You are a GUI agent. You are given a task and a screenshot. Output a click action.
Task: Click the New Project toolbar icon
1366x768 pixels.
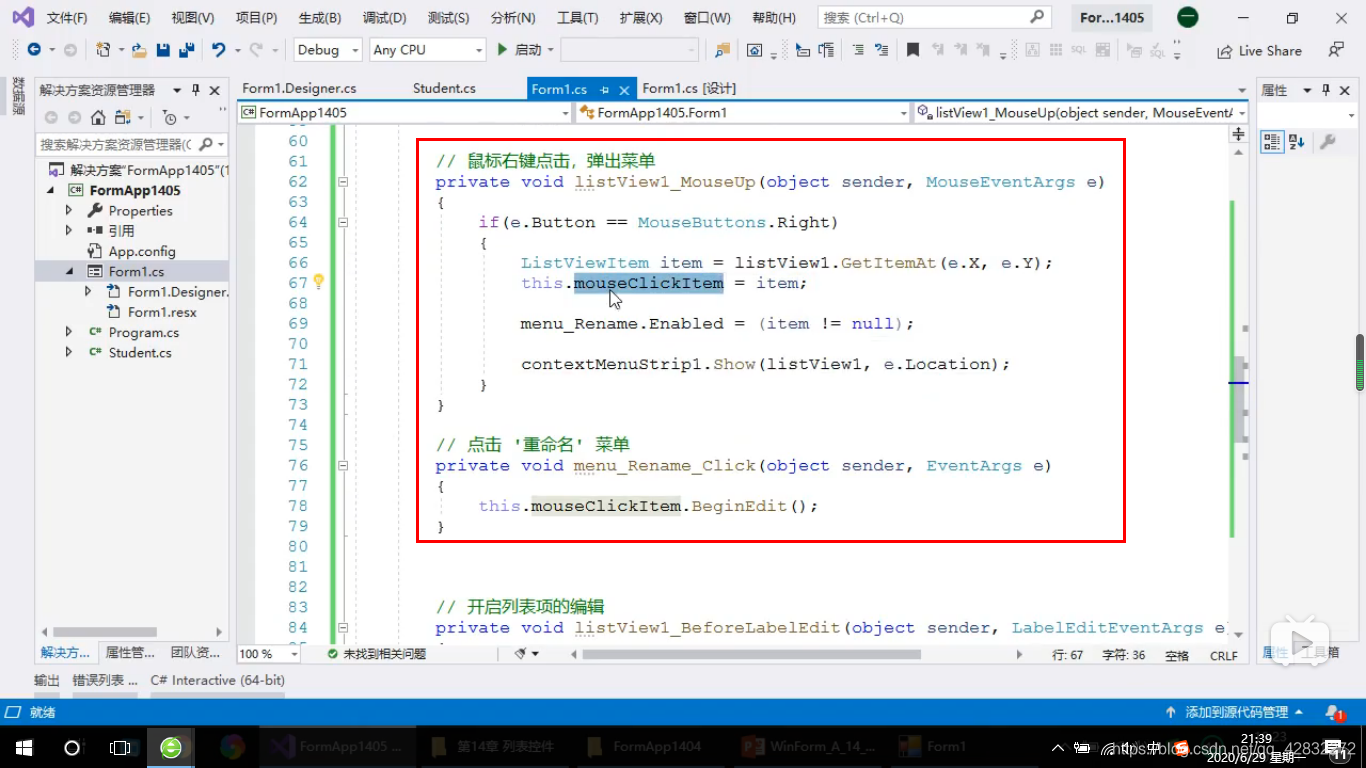pos(103,50)
